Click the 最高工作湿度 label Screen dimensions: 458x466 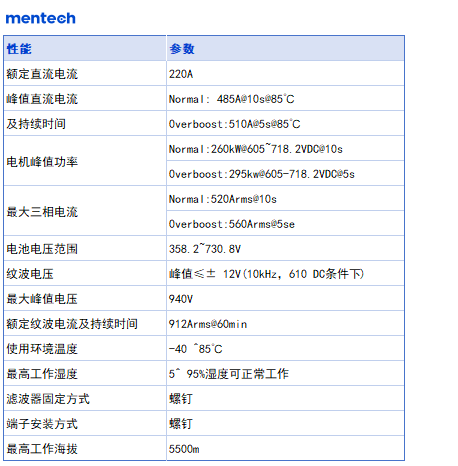[x=42, y=374]
